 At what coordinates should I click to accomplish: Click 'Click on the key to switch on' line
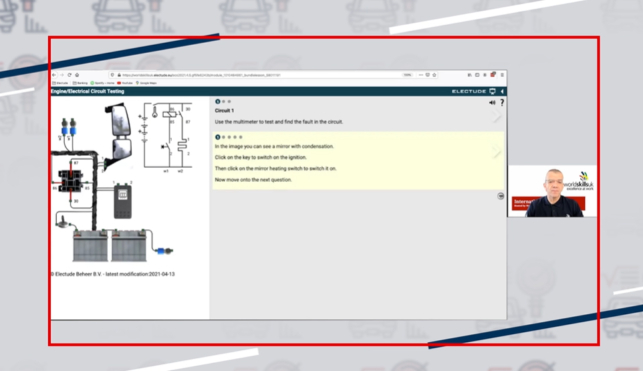coord(261,157)
